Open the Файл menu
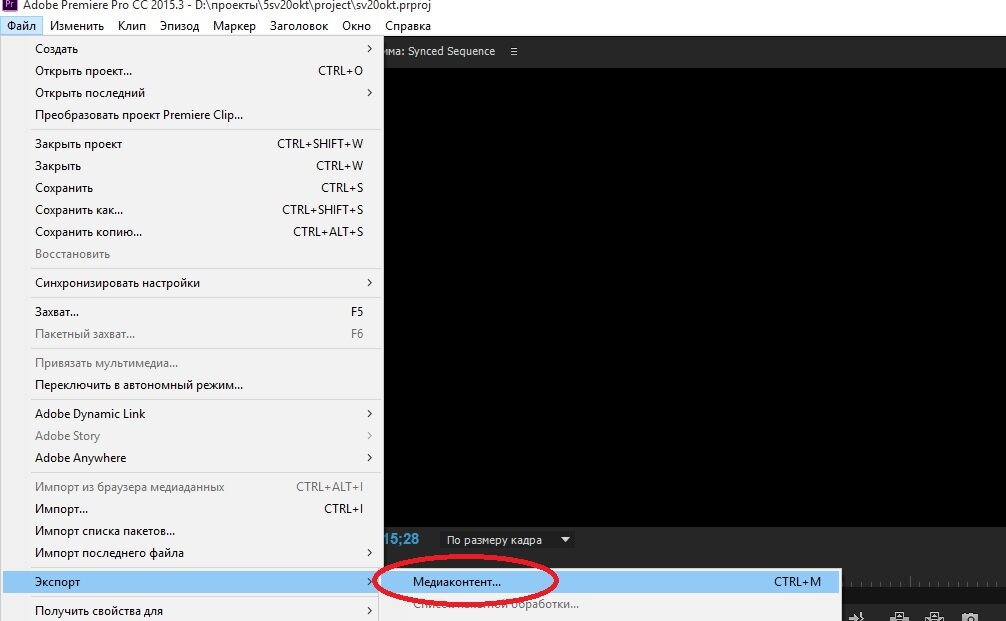Screen dimensions: 1006x621 coord(22,26)
